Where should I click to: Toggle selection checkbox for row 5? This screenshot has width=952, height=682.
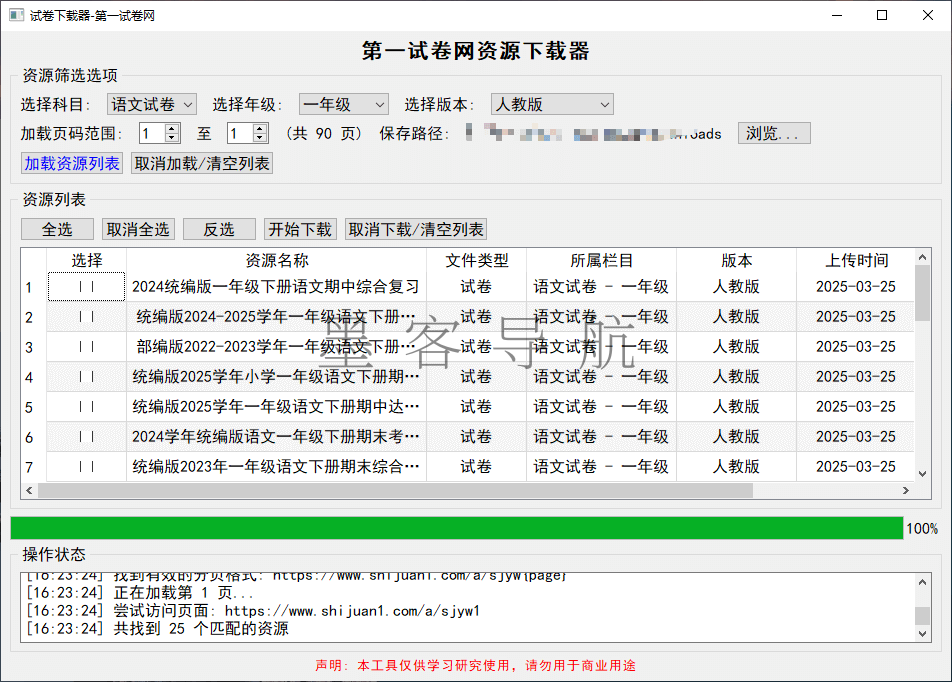coord(86,407)
